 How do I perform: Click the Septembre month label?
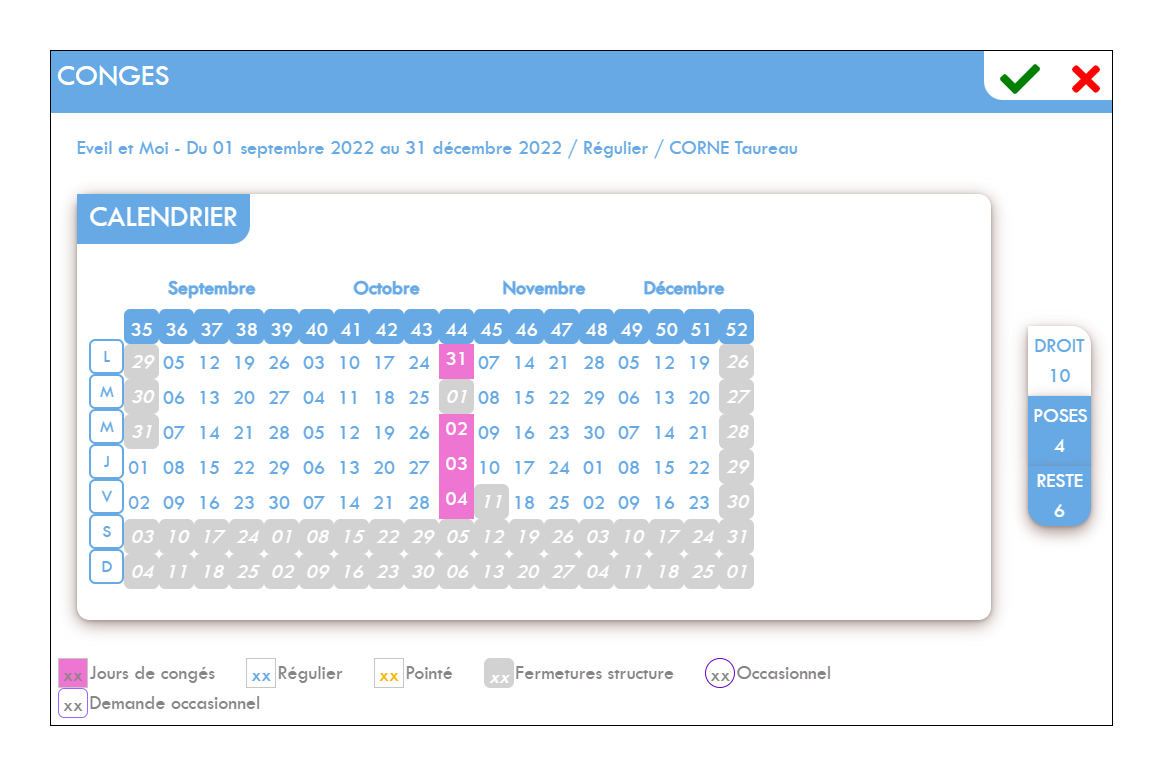tap(211, 288)
